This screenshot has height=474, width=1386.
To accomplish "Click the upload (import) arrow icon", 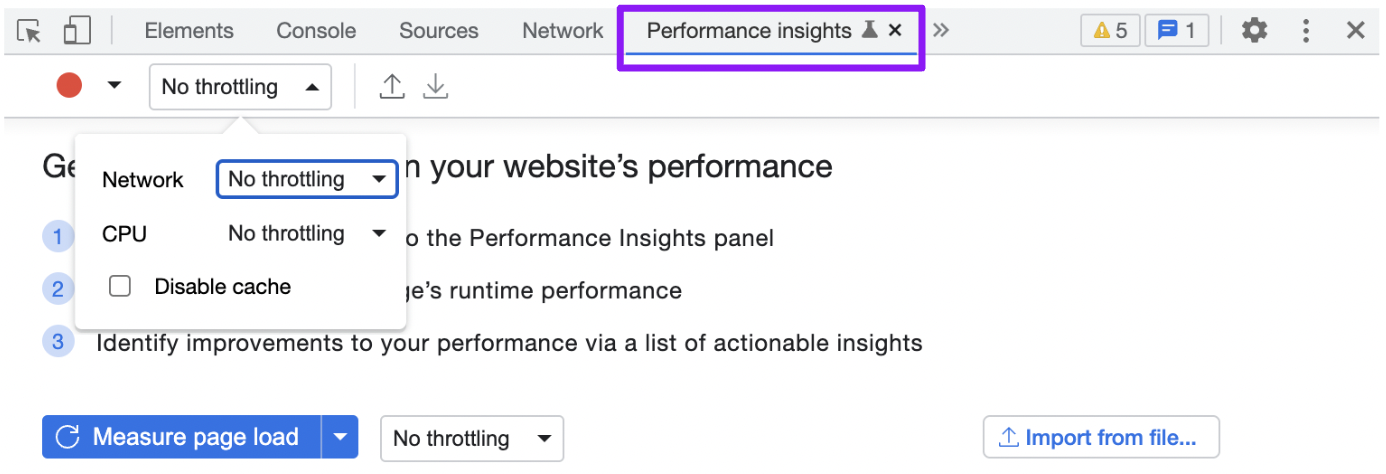I will pos(392,87).
